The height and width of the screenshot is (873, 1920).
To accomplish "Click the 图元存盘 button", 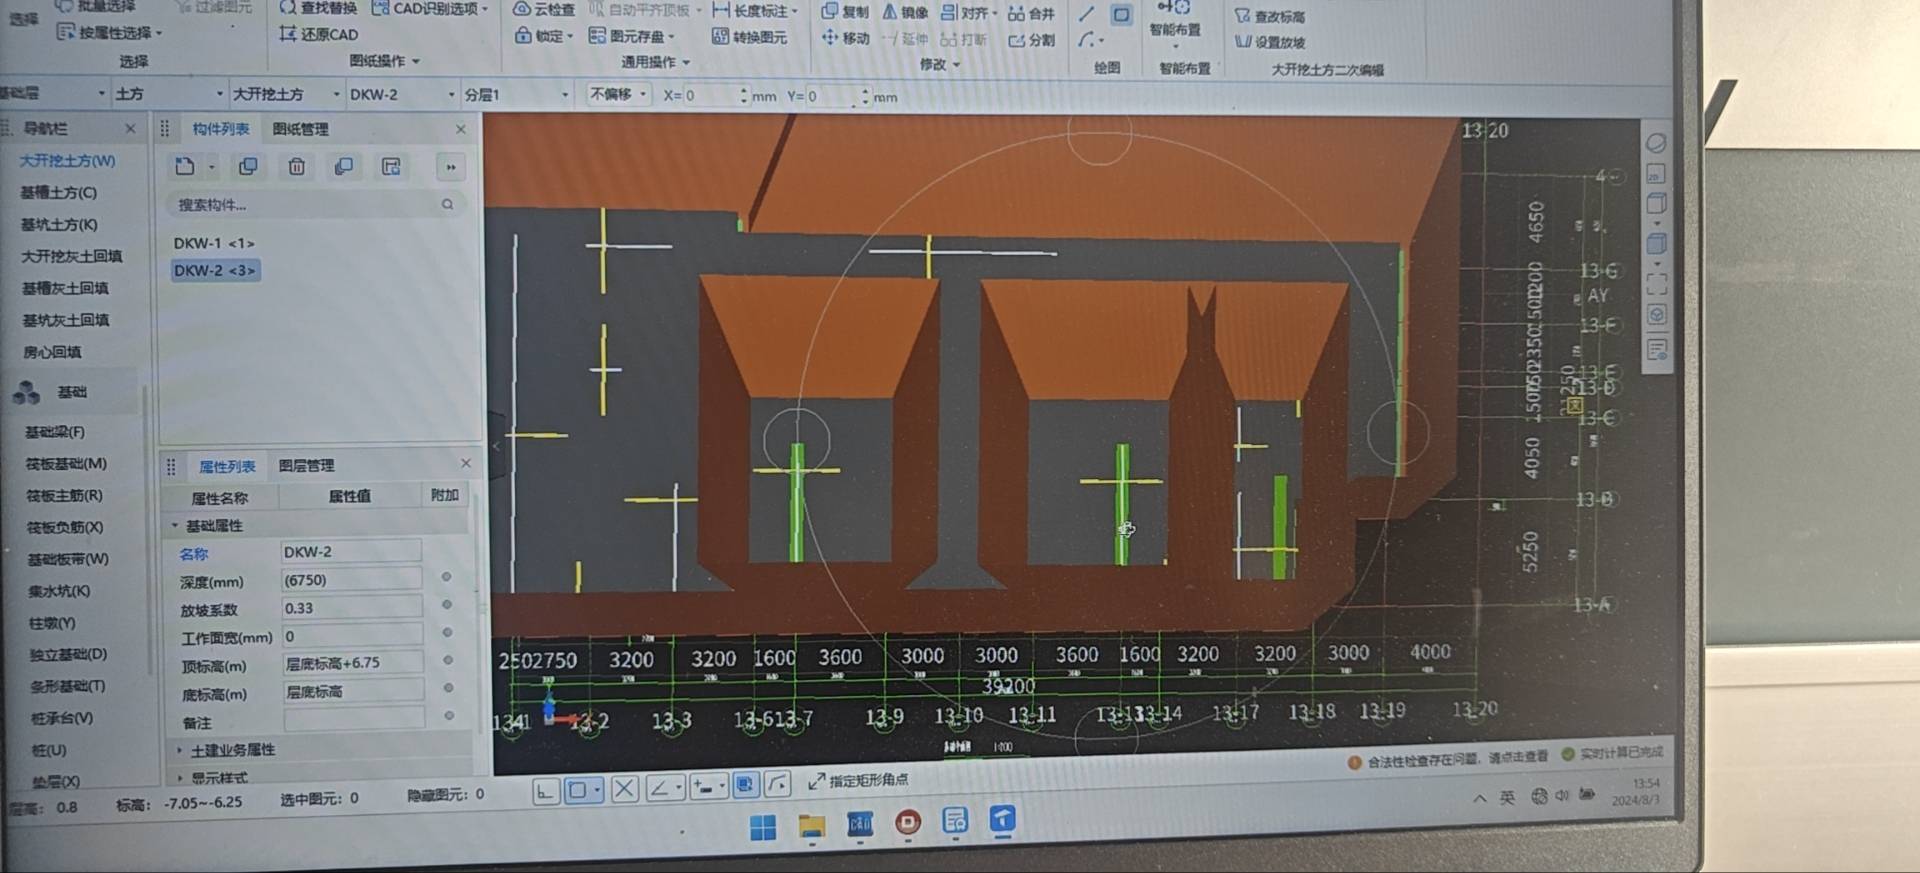I will (631, 36).
